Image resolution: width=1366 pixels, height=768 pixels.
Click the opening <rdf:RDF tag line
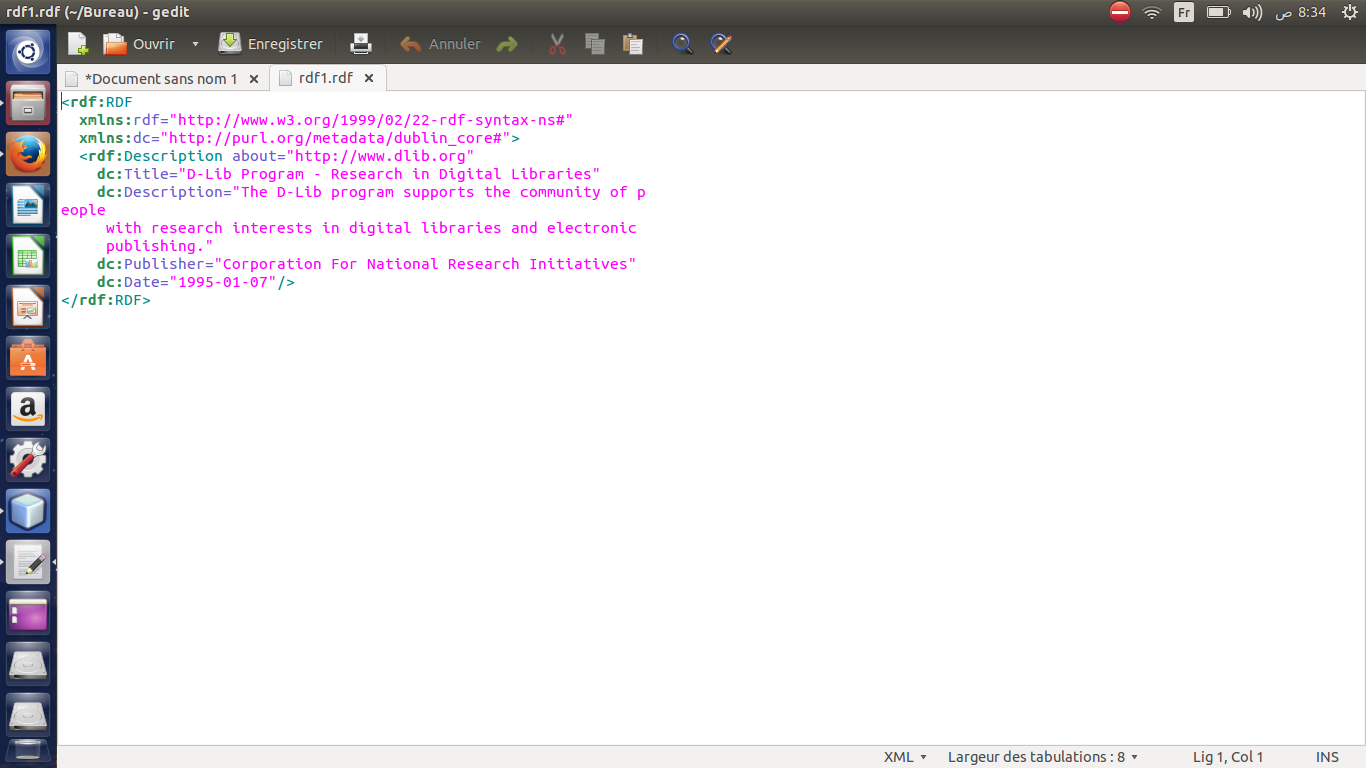click(97, 102)
